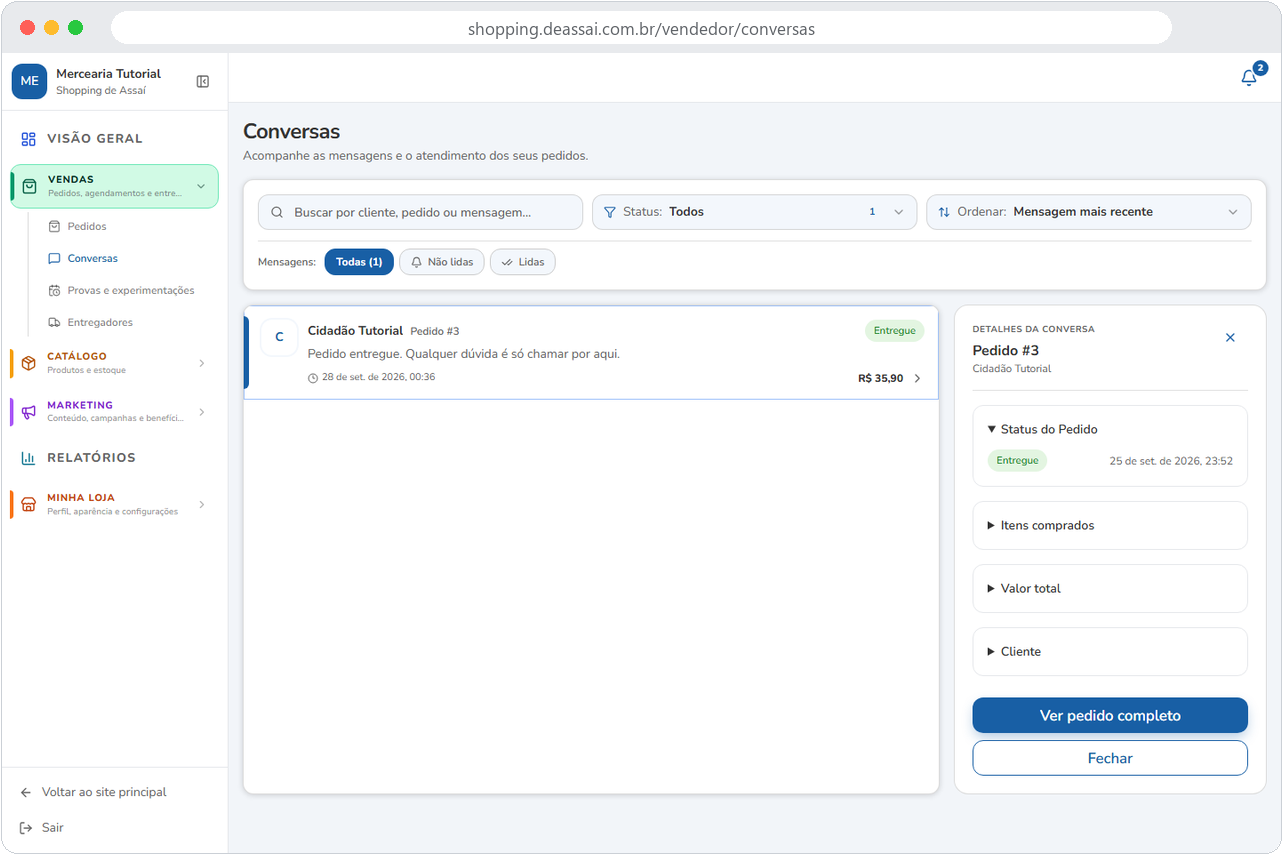Viewport: 1282px width, 854px height.
Task: Collapse the sidebar using the panel icon
Action: pyautogui.click(x=203, y=81)
